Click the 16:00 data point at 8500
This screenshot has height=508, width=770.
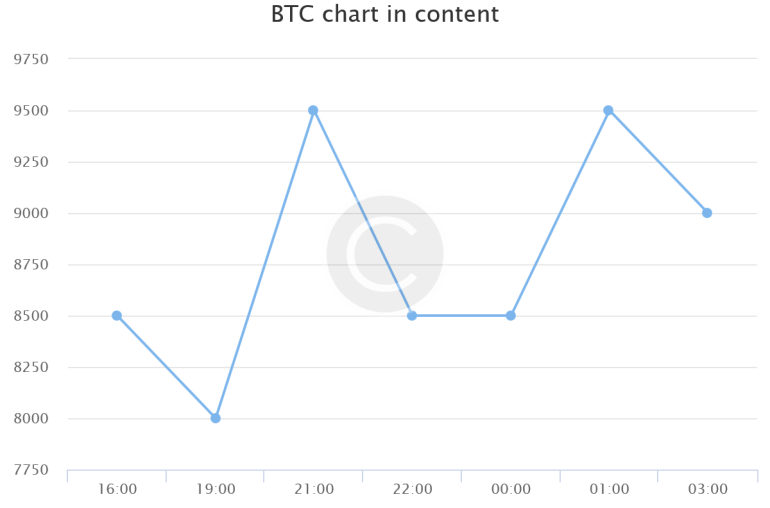pos(117,315)
